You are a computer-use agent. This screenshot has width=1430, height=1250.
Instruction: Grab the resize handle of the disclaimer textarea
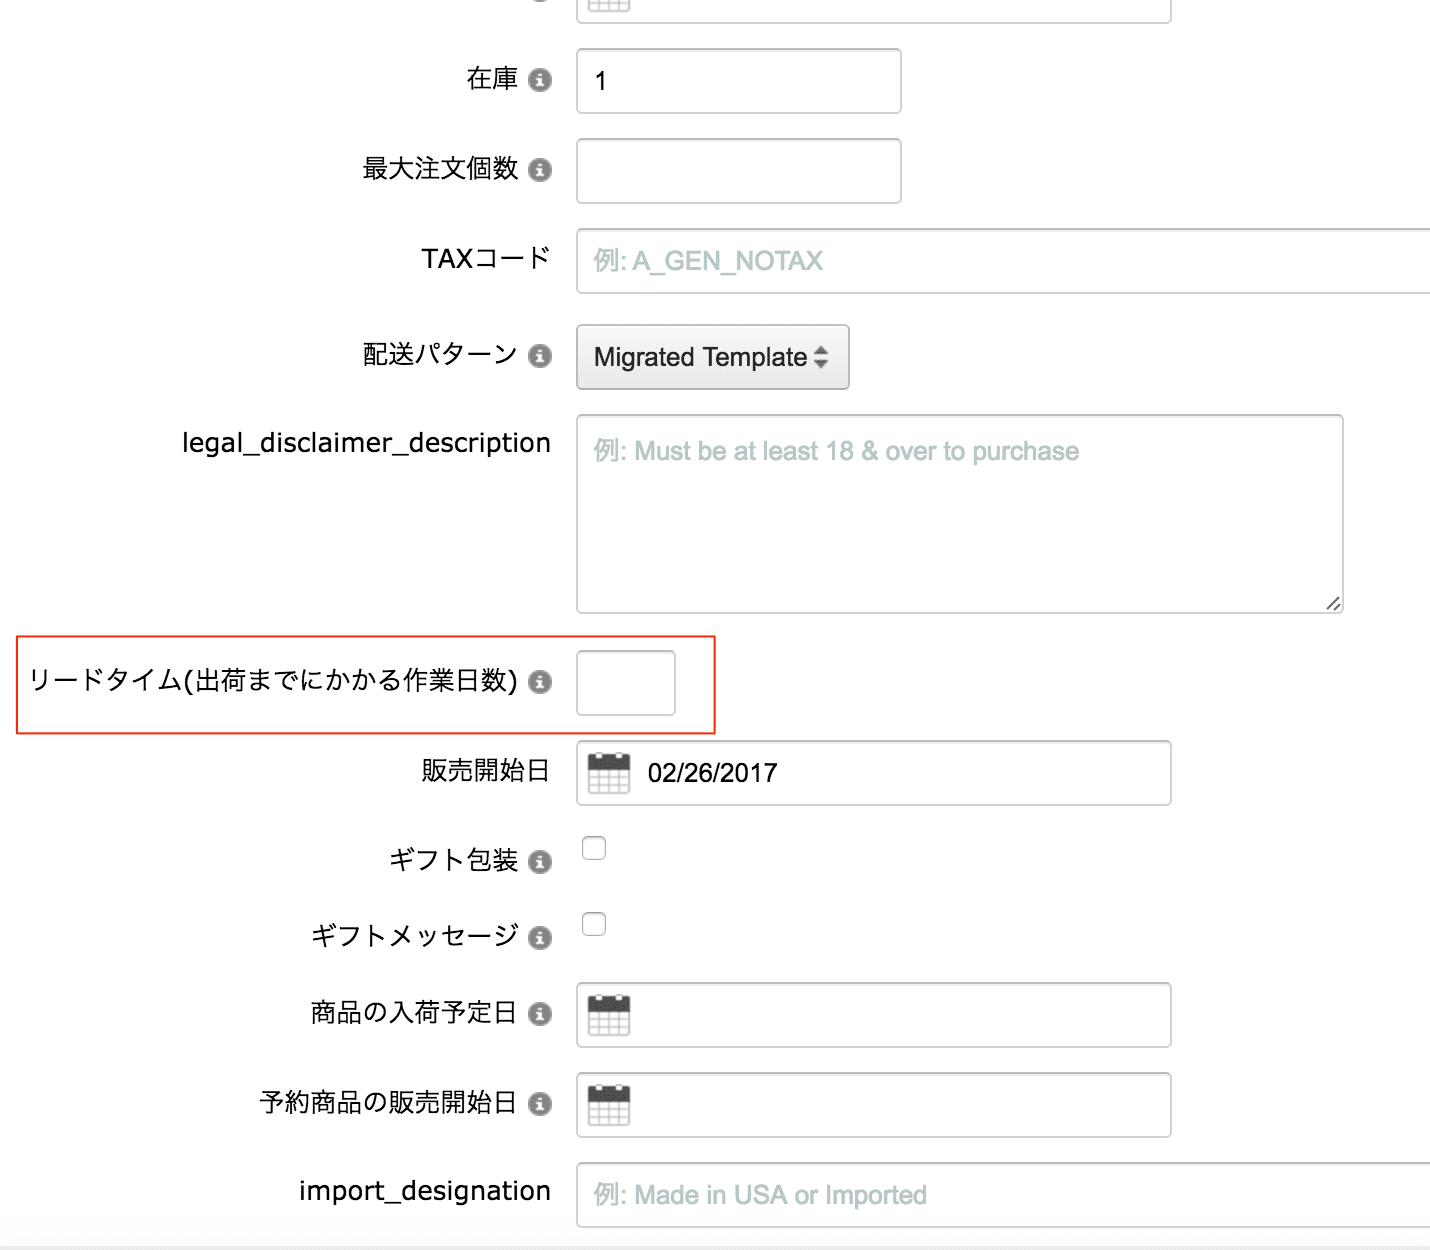(1333, 603)
